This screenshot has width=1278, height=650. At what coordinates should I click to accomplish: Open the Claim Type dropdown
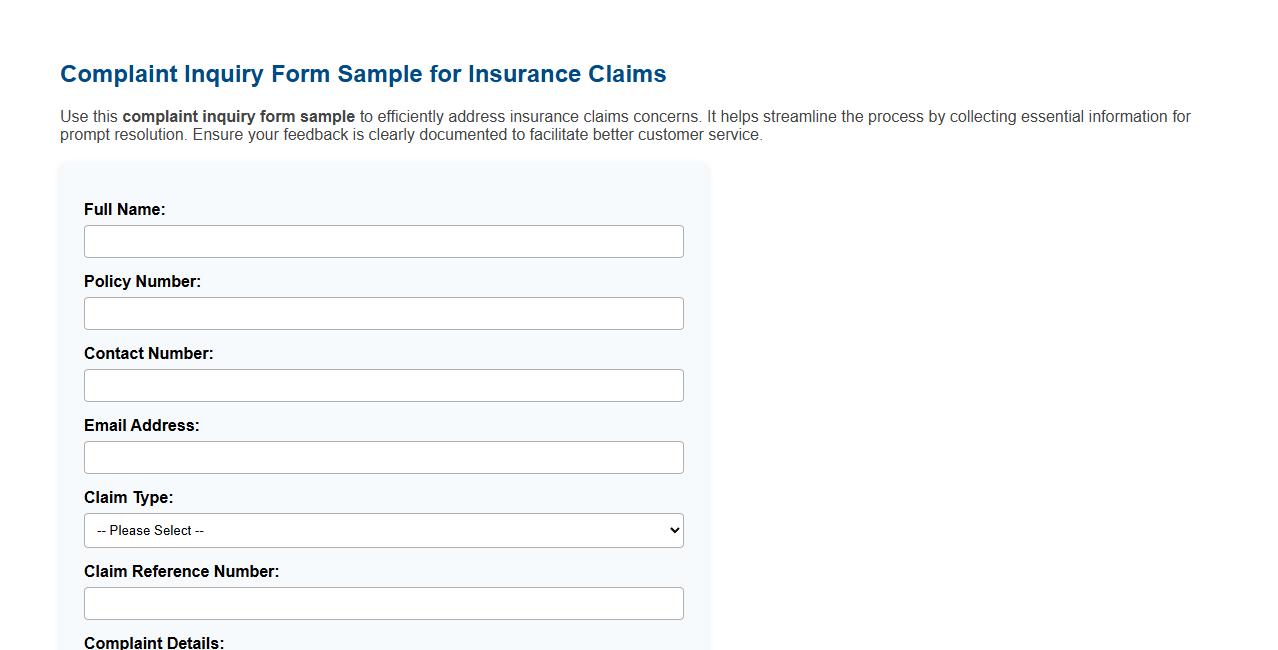tap(384, 530)
